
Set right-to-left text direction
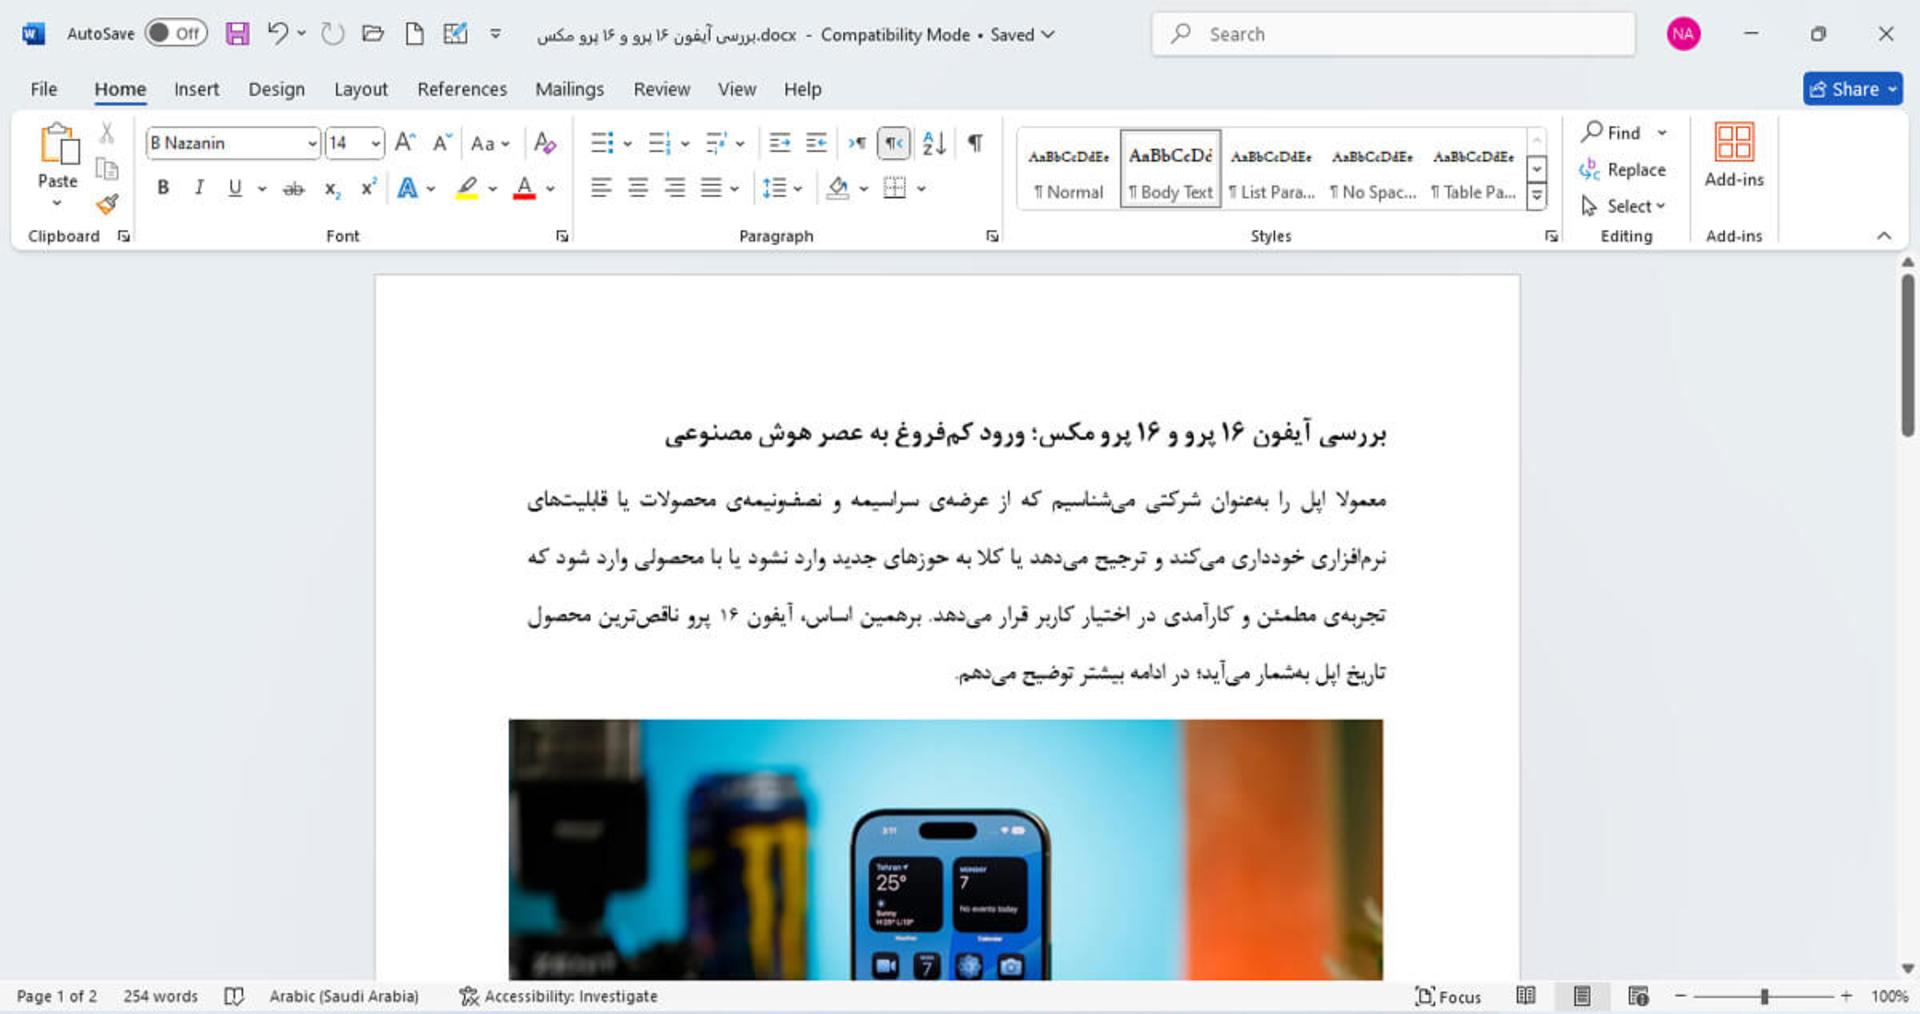click(x=894, y=143)
